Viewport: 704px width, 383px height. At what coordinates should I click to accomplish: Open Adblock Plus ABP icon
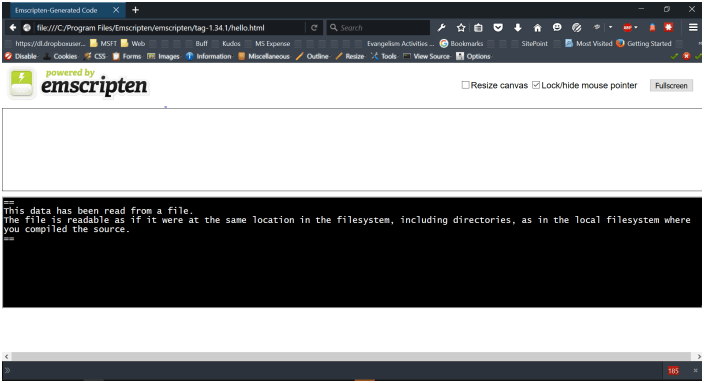click(628, 28)
